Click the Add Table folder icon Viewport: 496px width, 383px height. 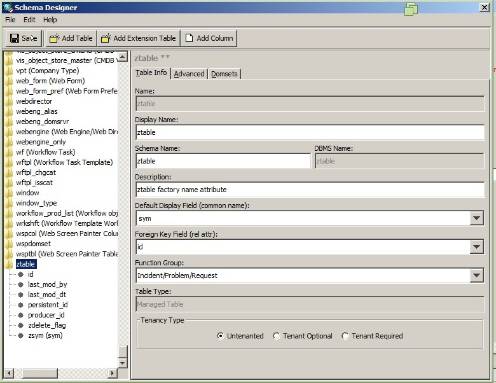click(x=54, y=38)
